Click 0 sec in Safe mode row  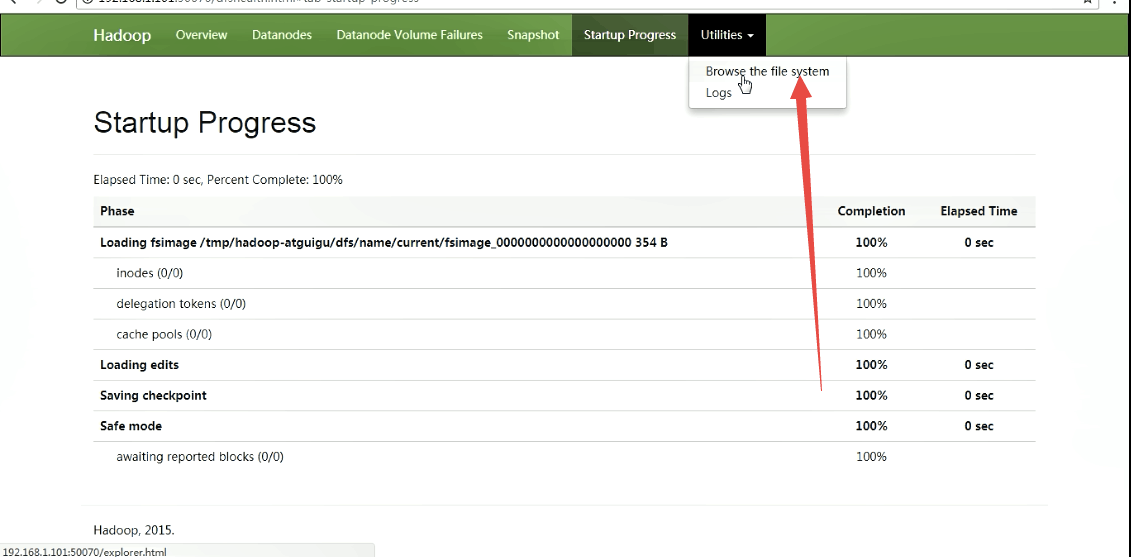pyautogui.click(x=979, y=426)
